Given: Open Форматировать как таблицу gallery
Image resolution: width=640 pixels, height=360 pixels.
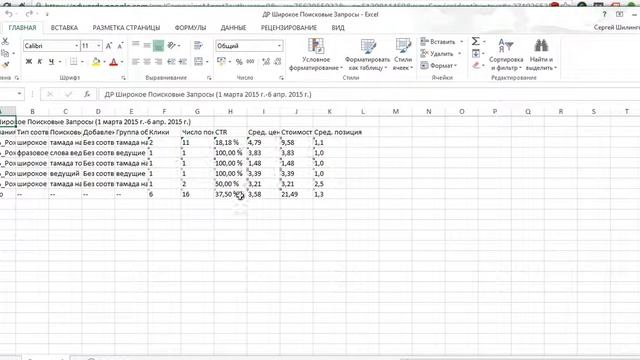Looking at the screenshot, I should (367, 55).
